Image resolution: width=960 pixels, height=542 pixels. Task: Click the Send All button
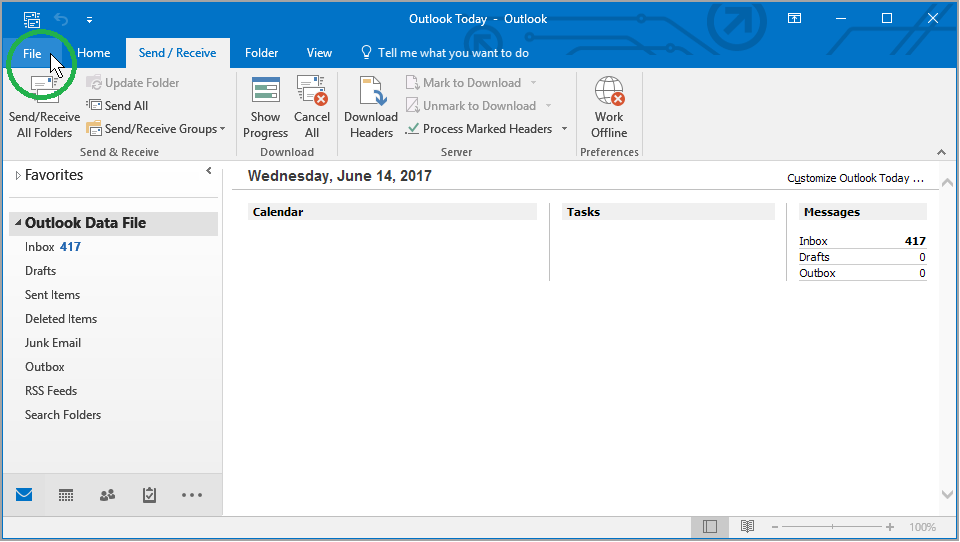point(118,106)
